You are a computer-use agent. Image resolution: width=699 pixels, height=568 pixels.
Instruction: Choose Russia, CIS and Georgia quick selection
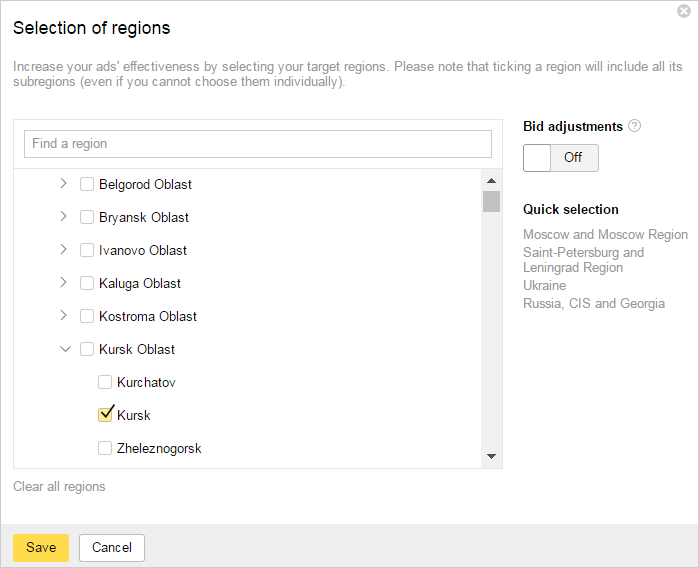(x=594, y=303)
